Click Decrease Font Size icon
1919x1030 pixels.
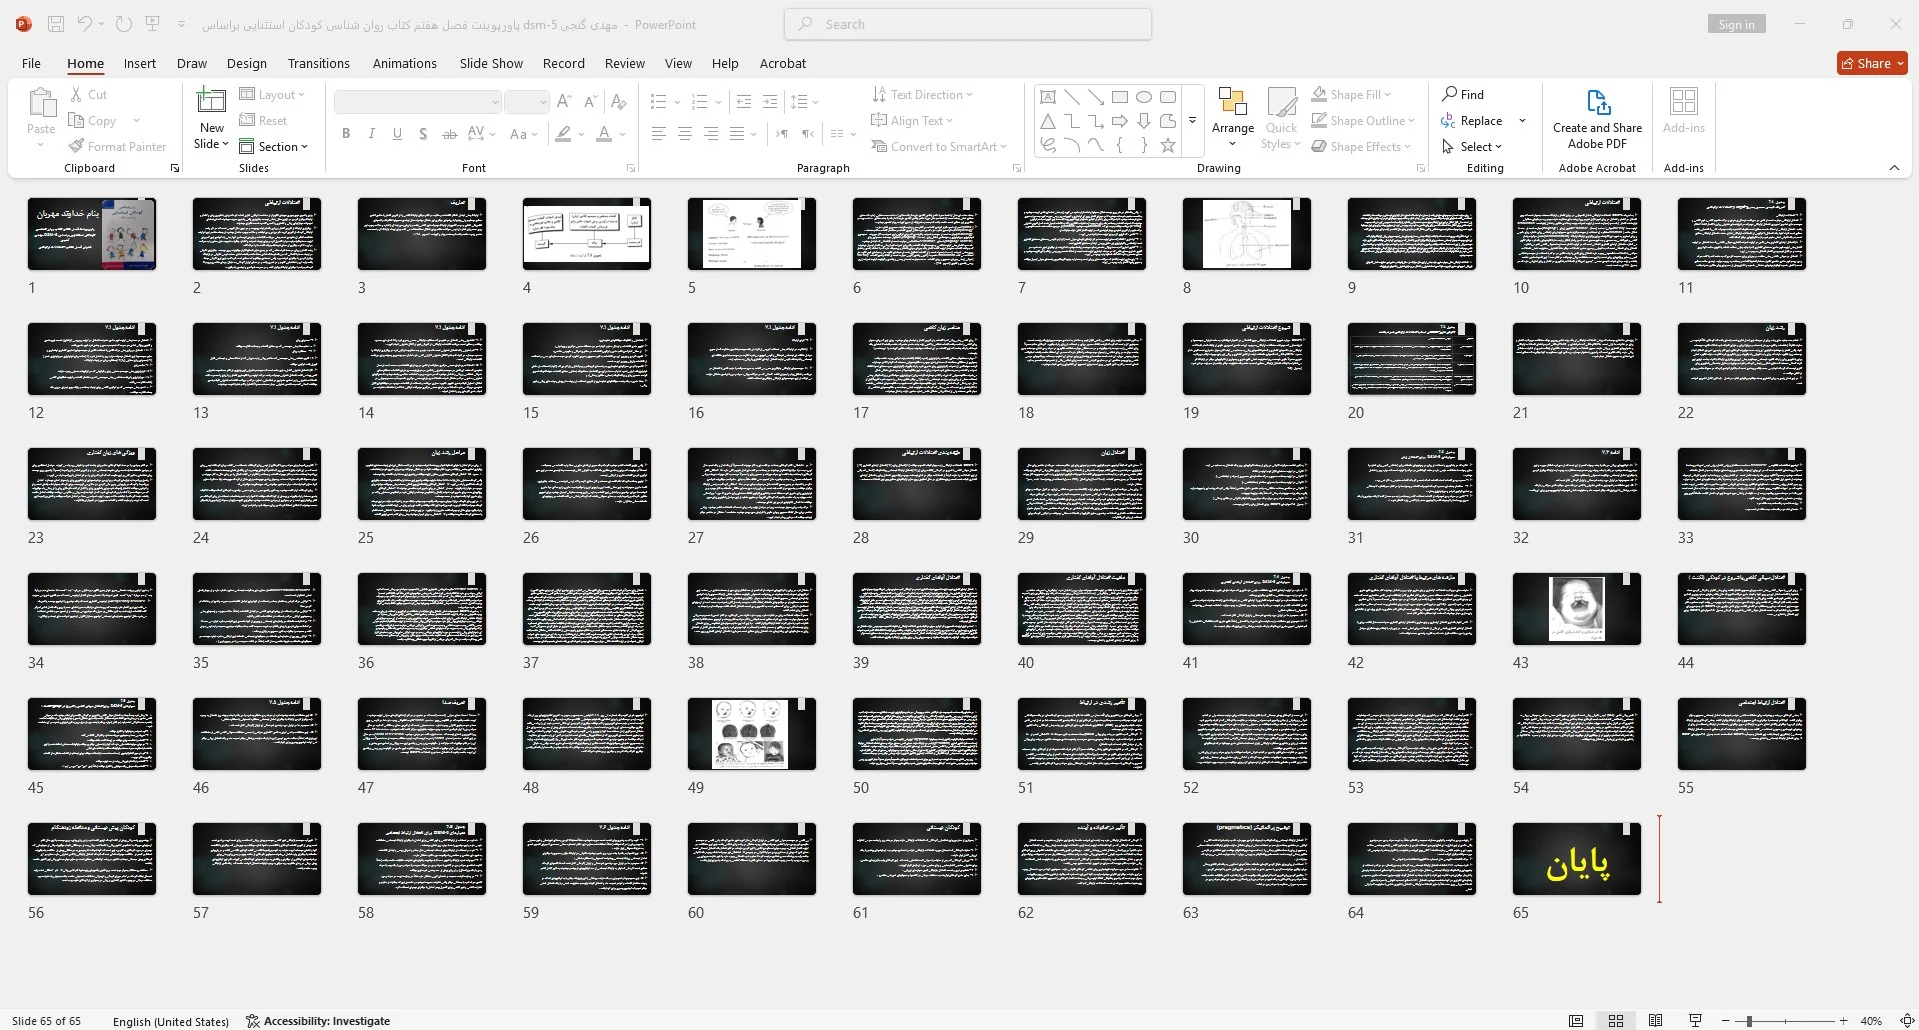click(x=590, y=101)
